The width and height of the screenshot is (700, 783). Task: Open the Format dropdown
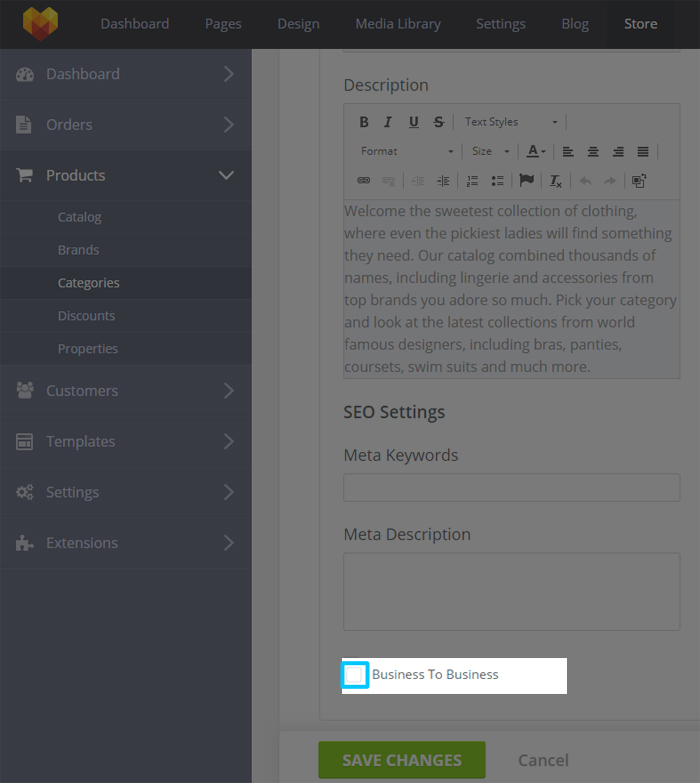click(x=407, y=151)
